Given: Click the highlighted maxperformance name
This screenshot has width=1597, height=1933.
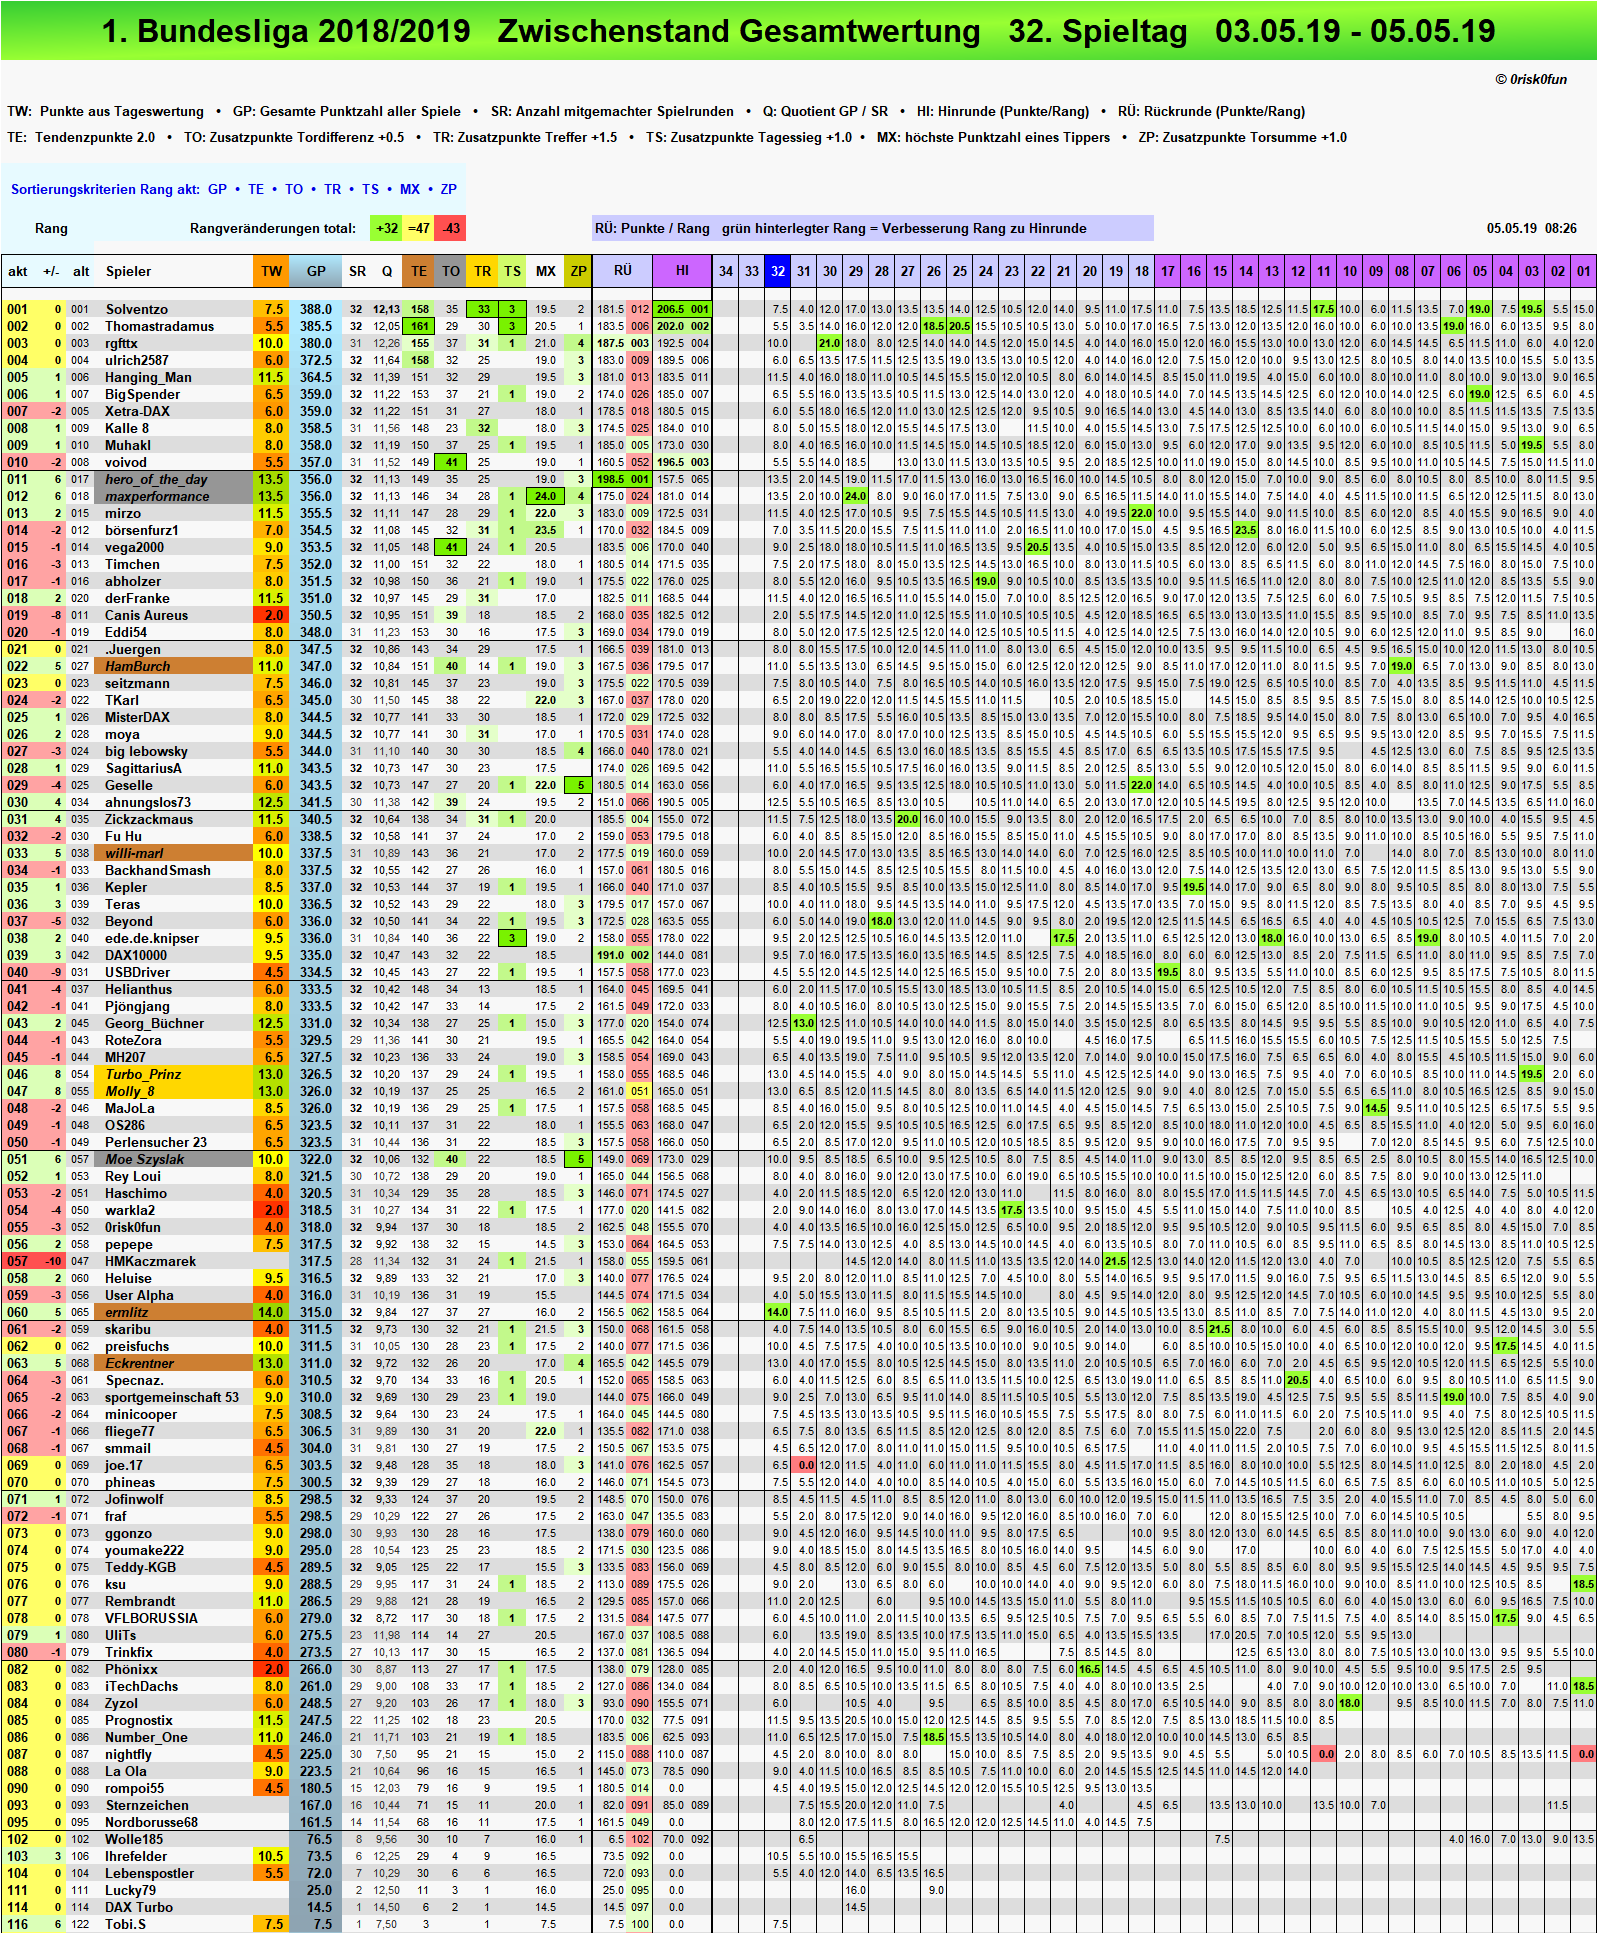Looking at the screenshot, I should pos(173,496).
